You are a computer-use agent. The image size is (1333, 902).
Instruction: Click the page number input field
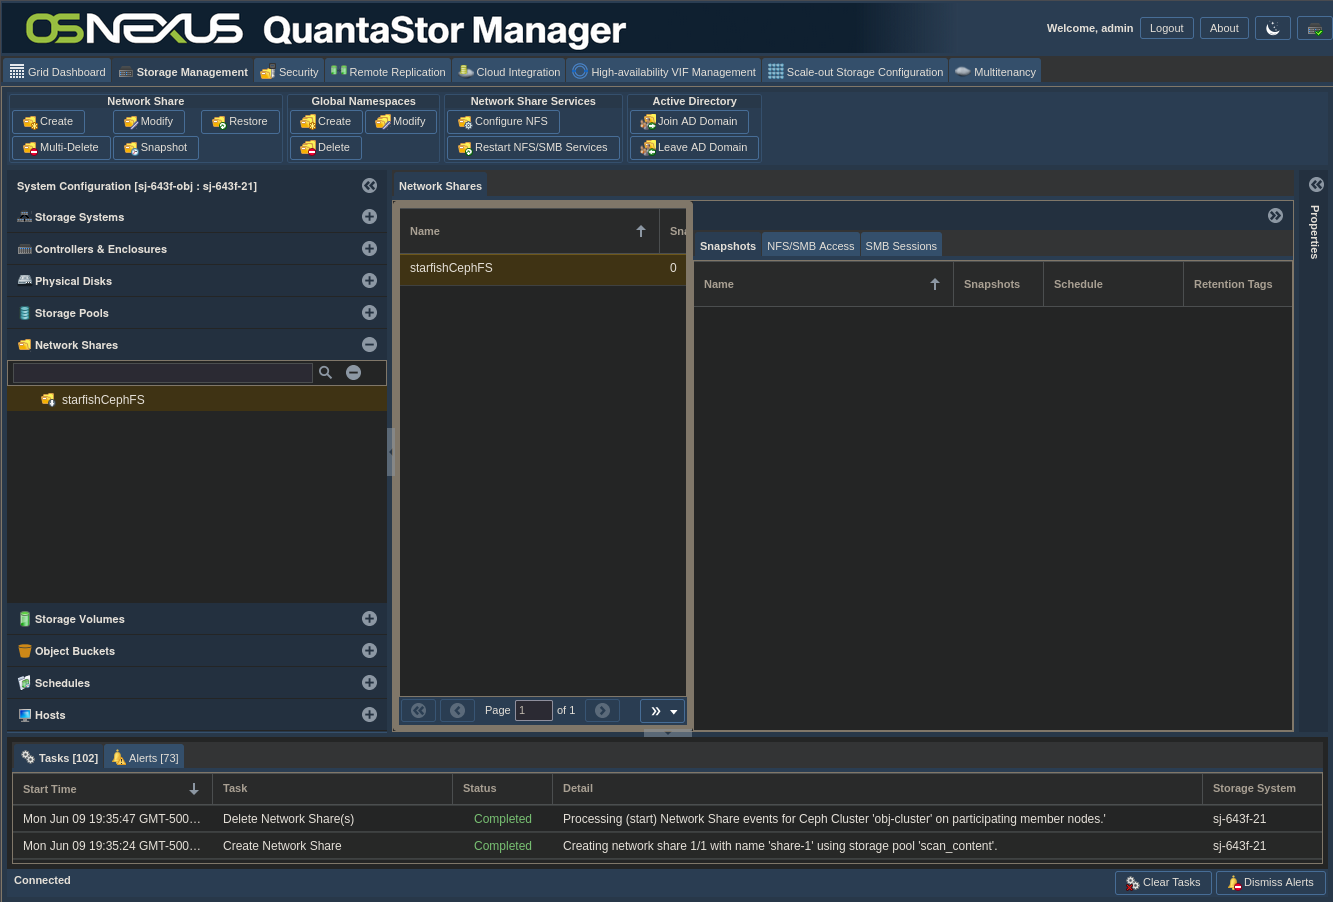533,710
